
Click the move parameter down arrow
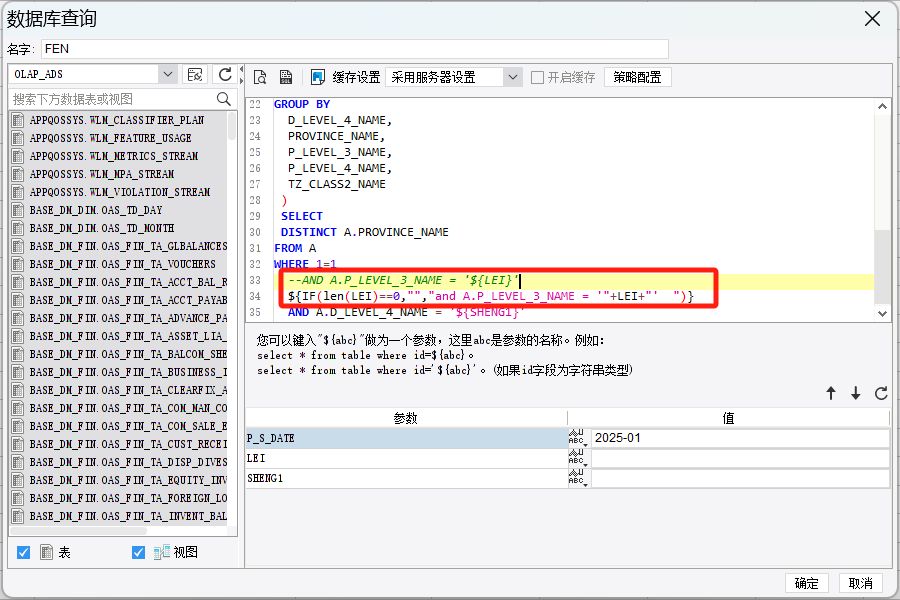[856, 393]
